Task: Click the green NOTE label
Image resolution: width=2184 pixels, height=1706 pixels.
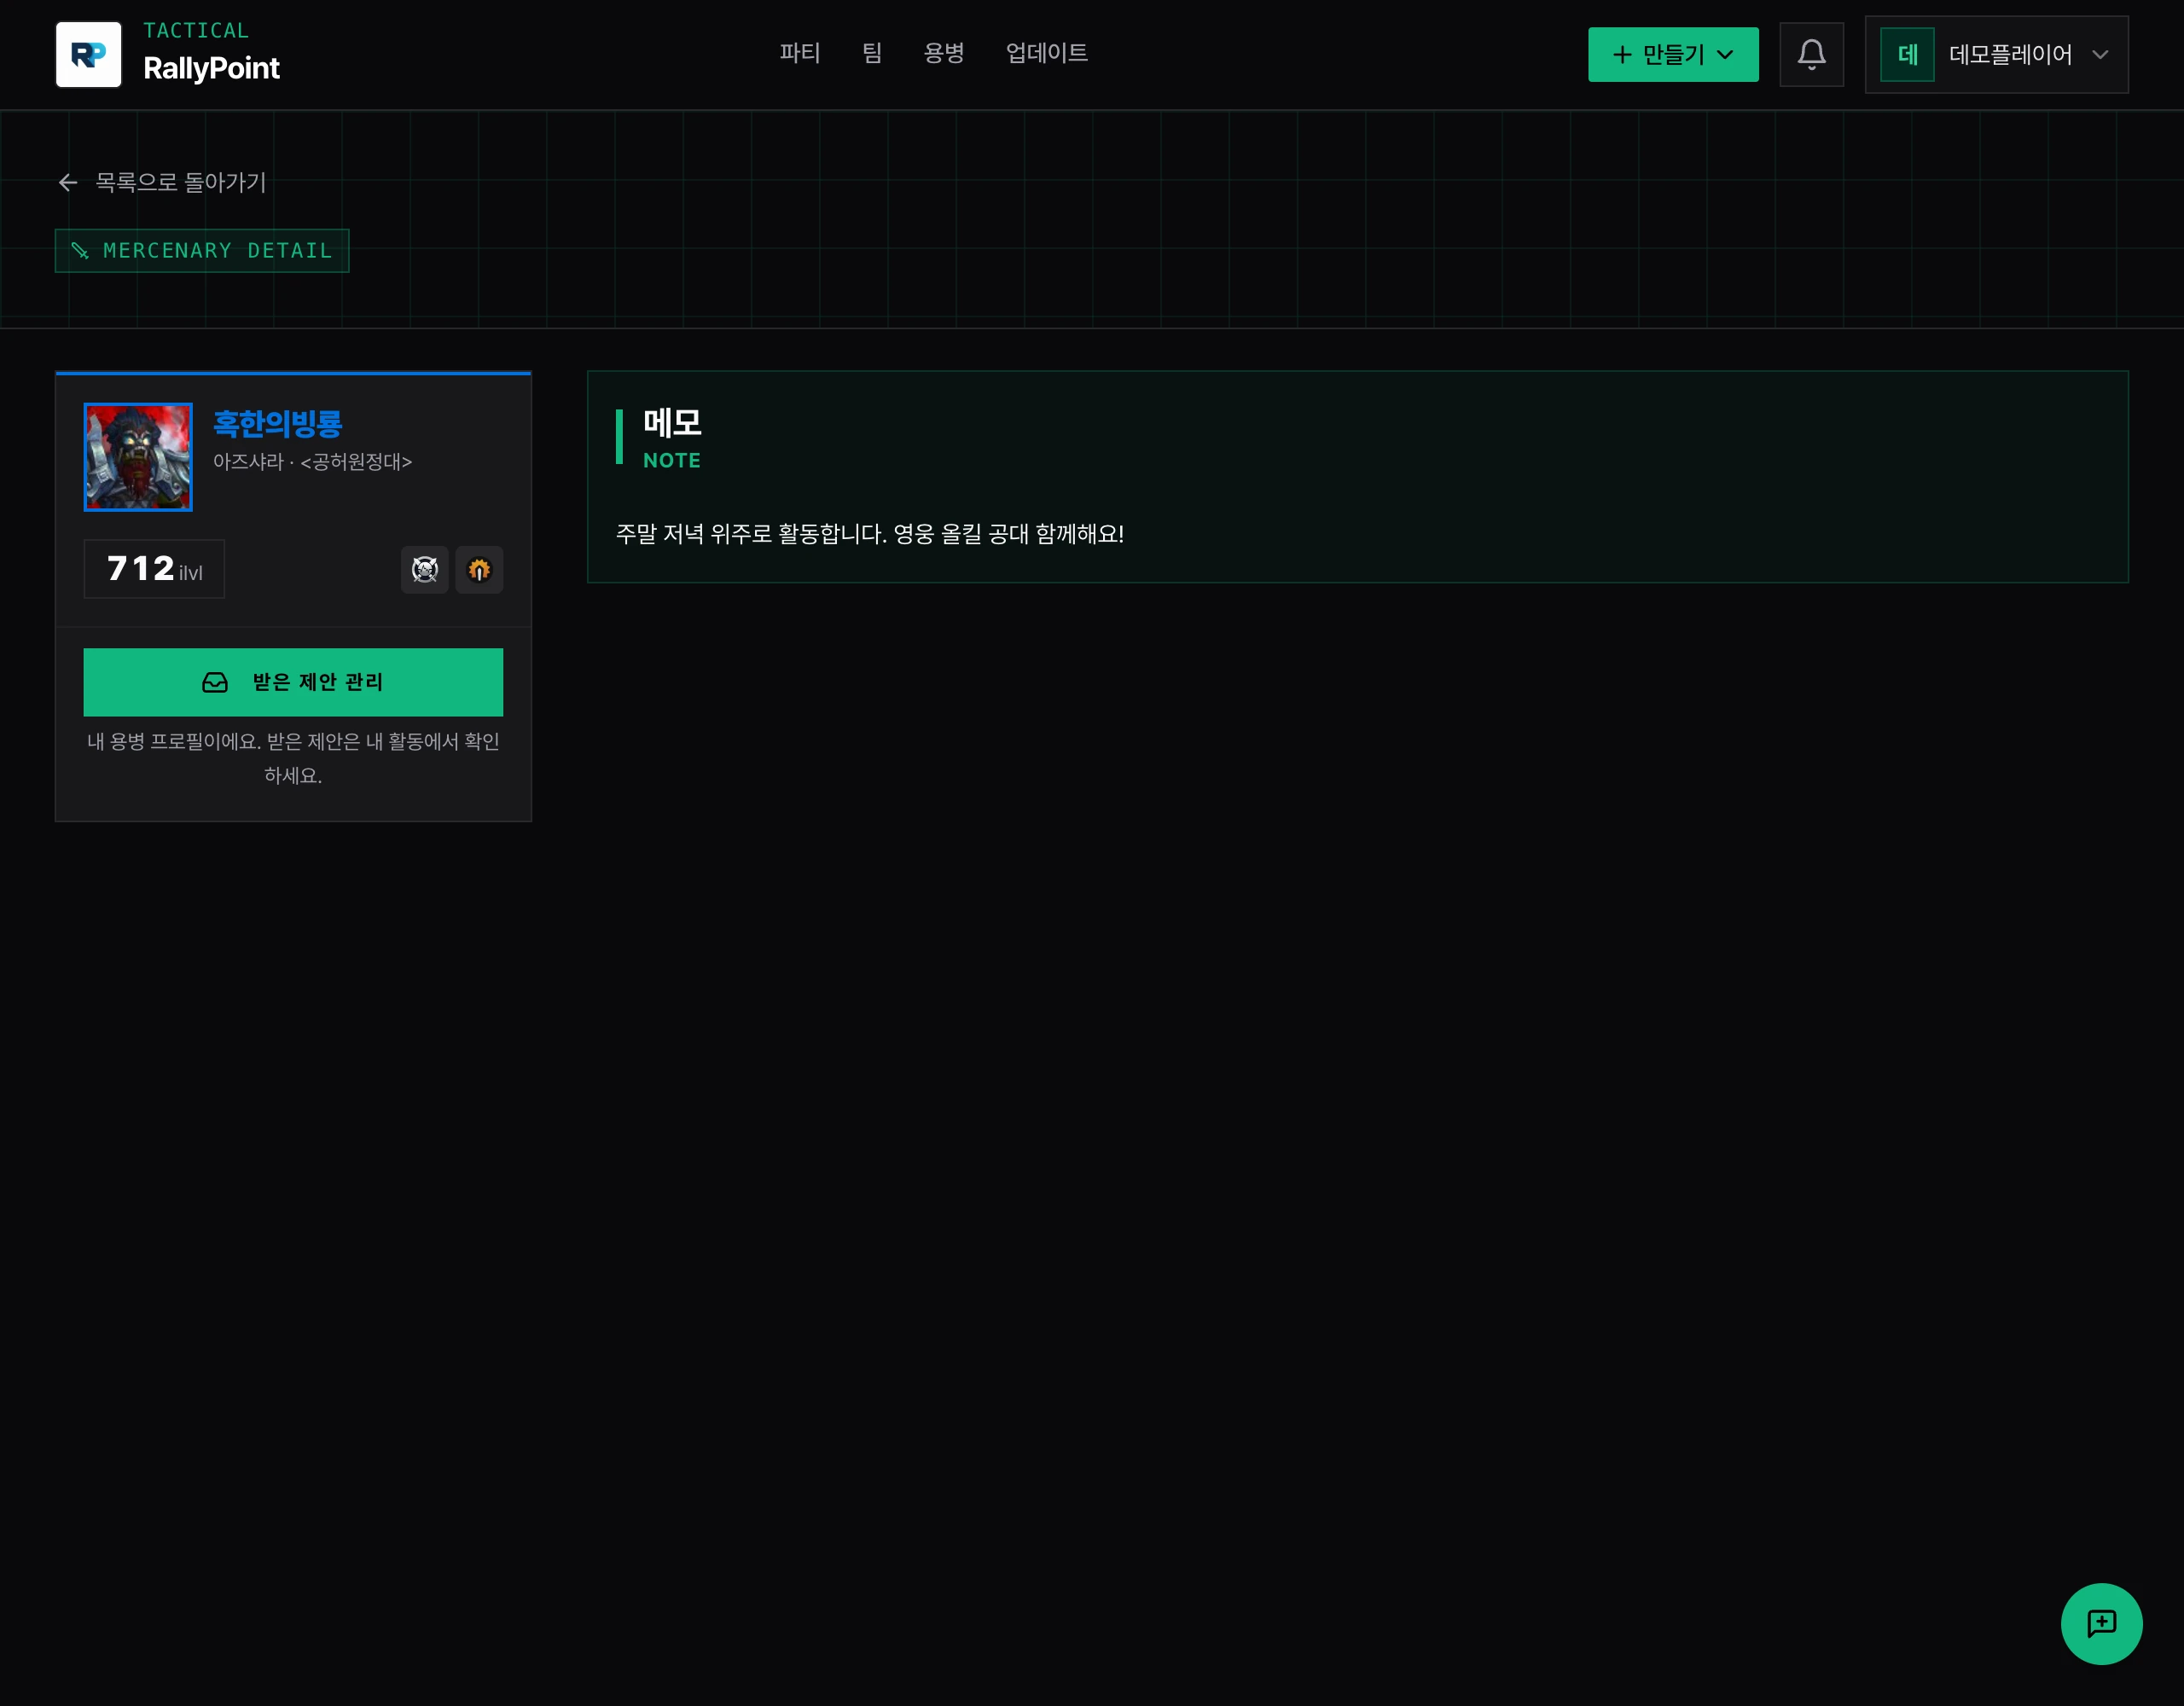Action: pos(672,461)
